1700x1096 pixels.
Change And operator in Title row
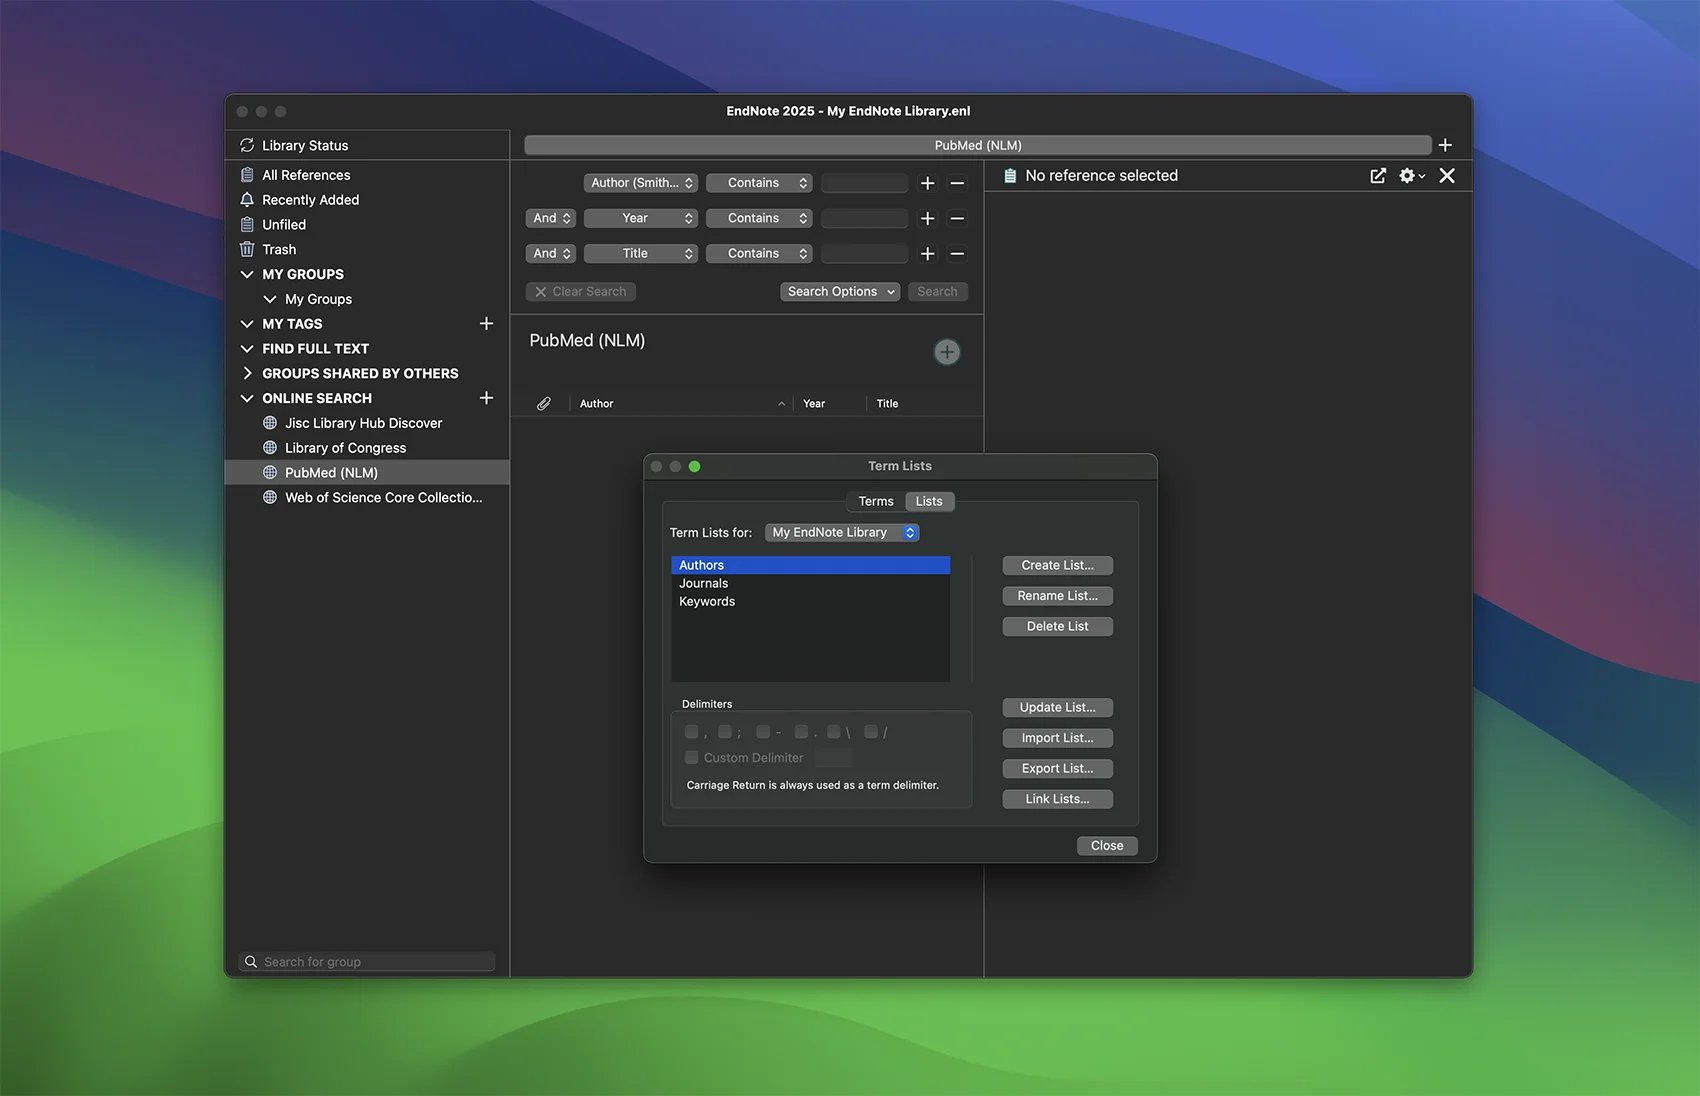click(x=551, y=254)
